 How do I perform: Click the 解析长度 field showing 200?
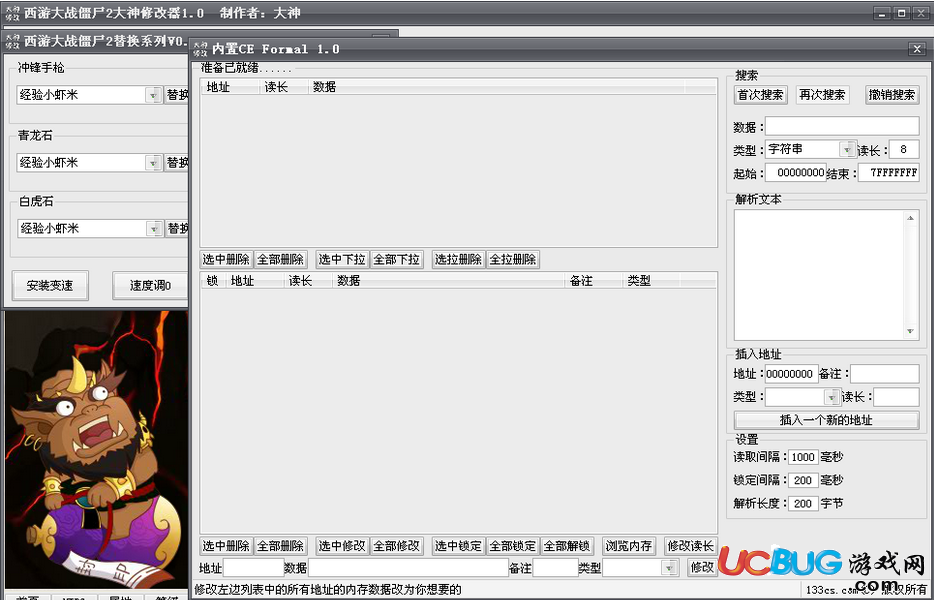(x=803, y=503)
